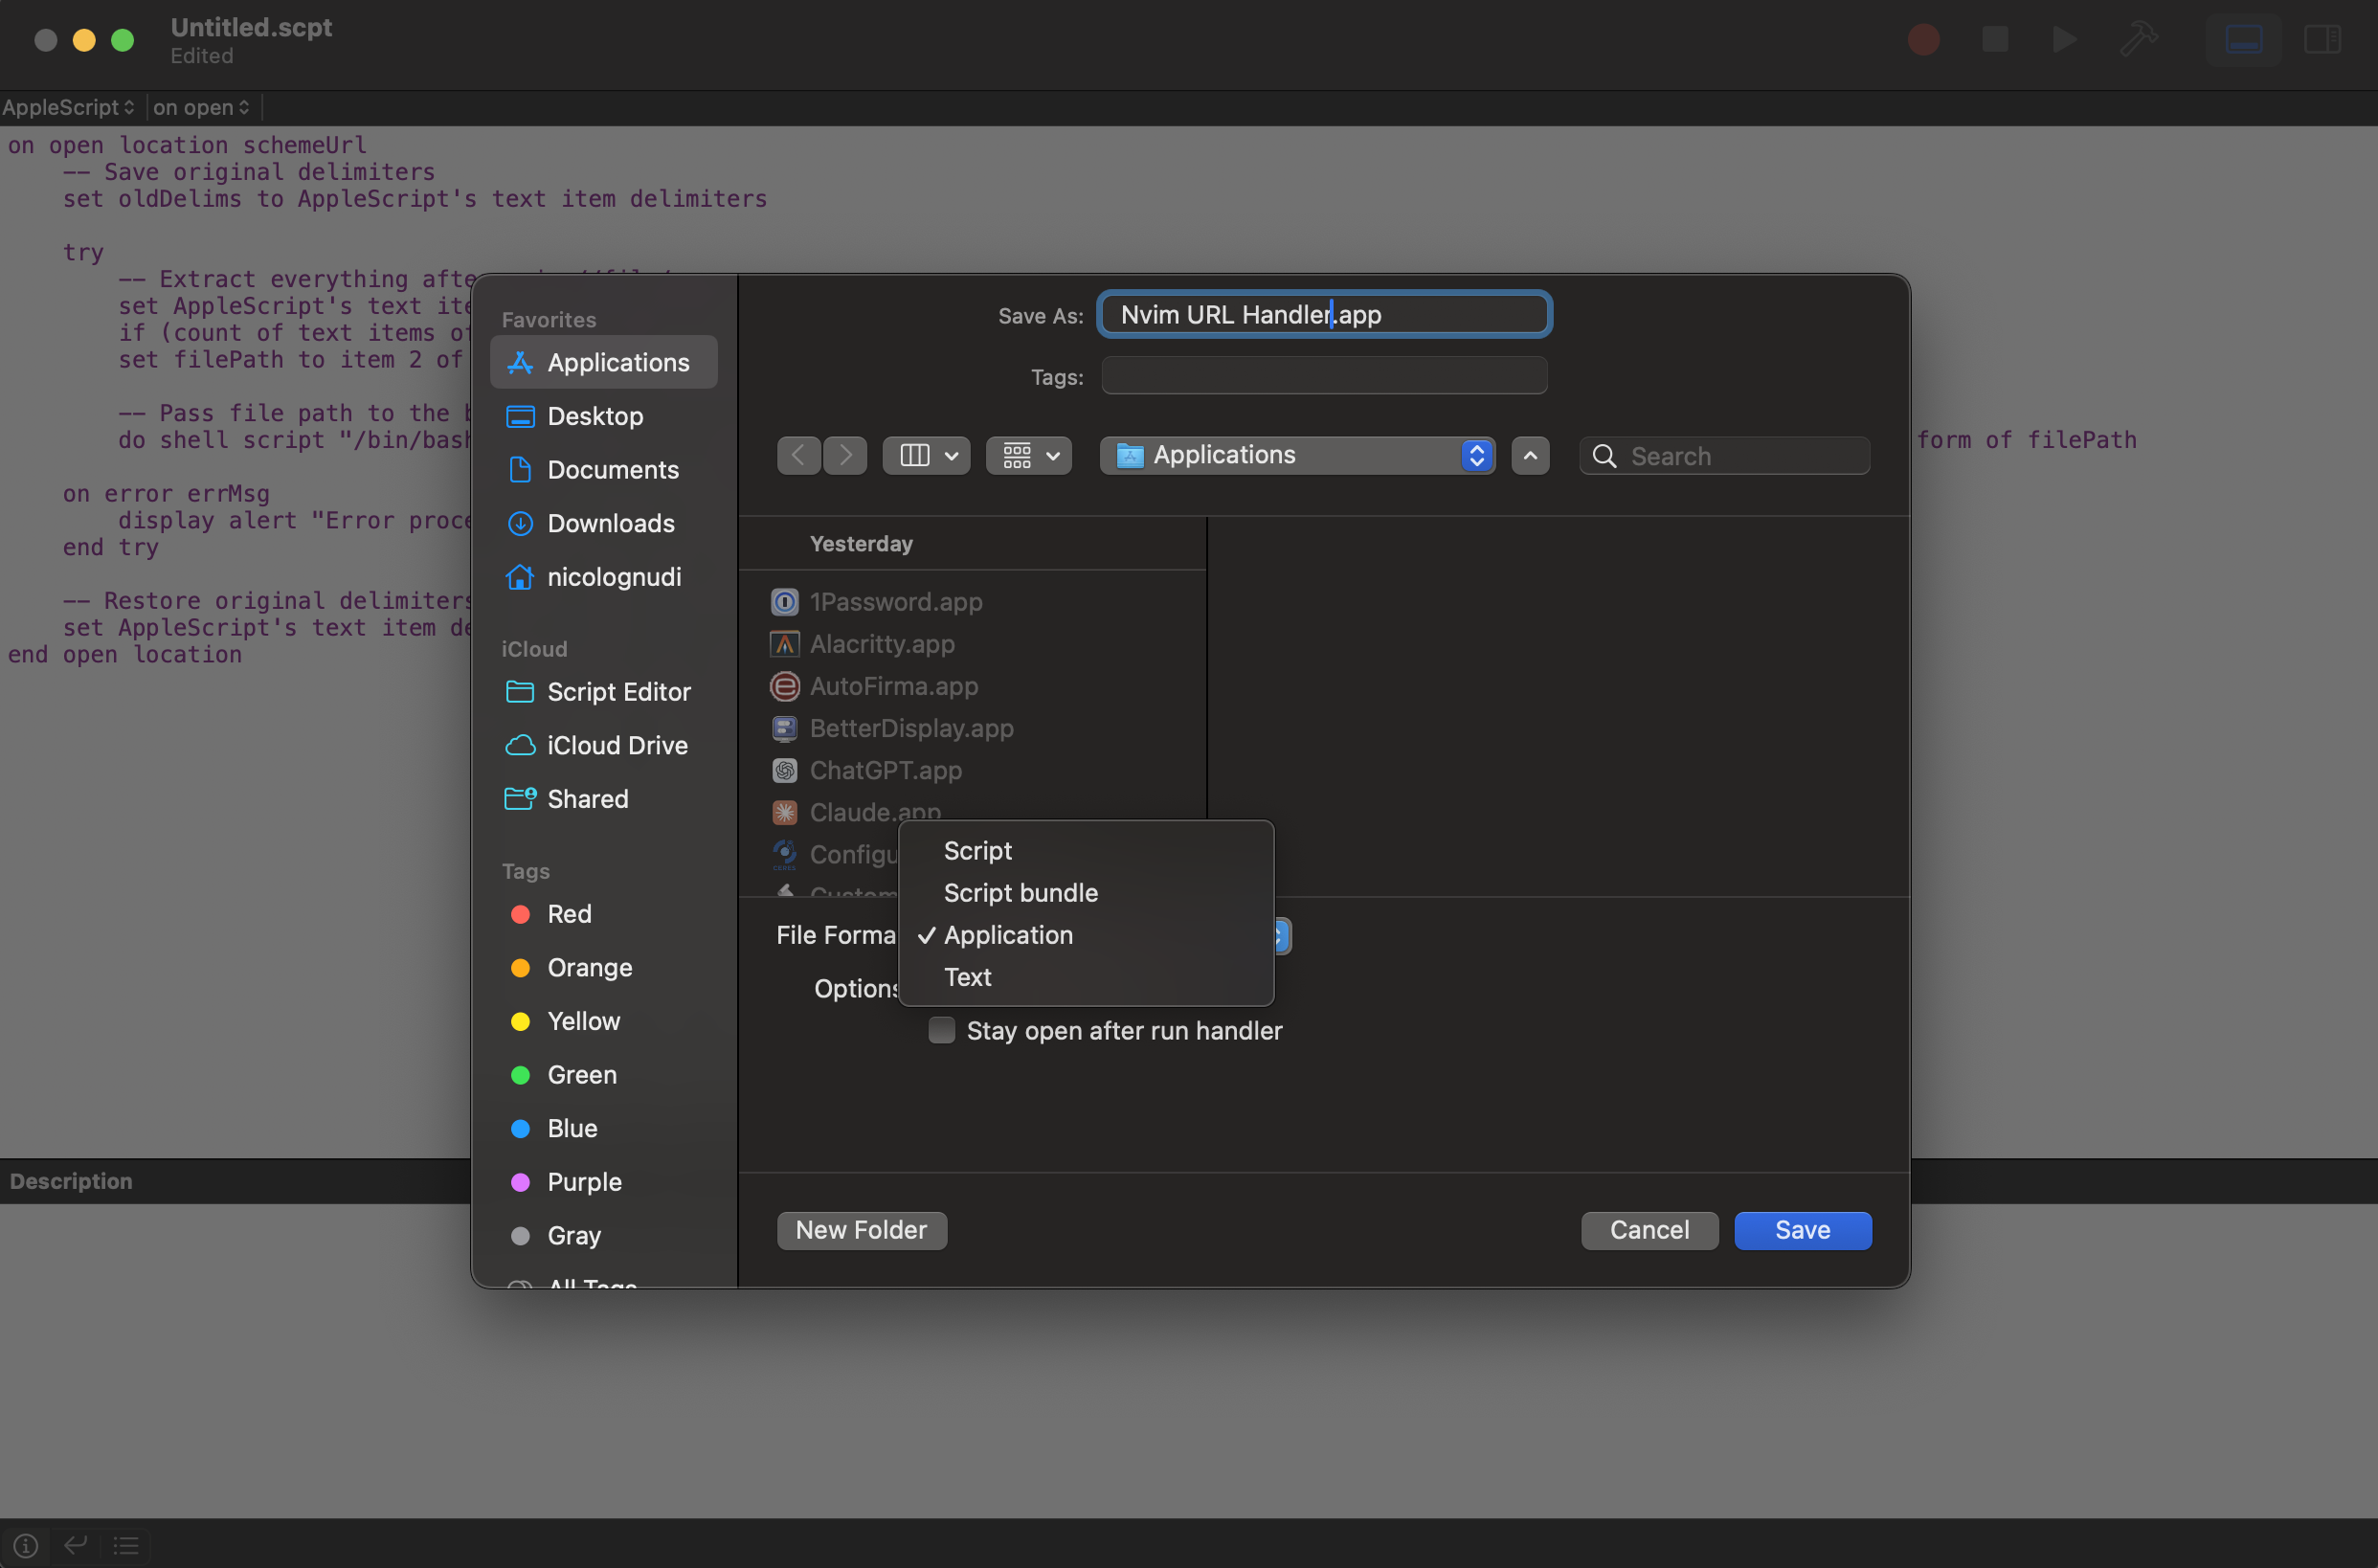
Task: Click the info icon in the bottom bar
Action: pos(24,1545)
